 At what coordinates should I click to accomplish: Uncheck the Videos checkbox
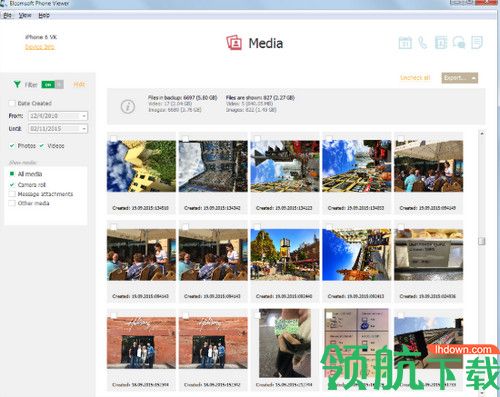(x=42, y=146)
